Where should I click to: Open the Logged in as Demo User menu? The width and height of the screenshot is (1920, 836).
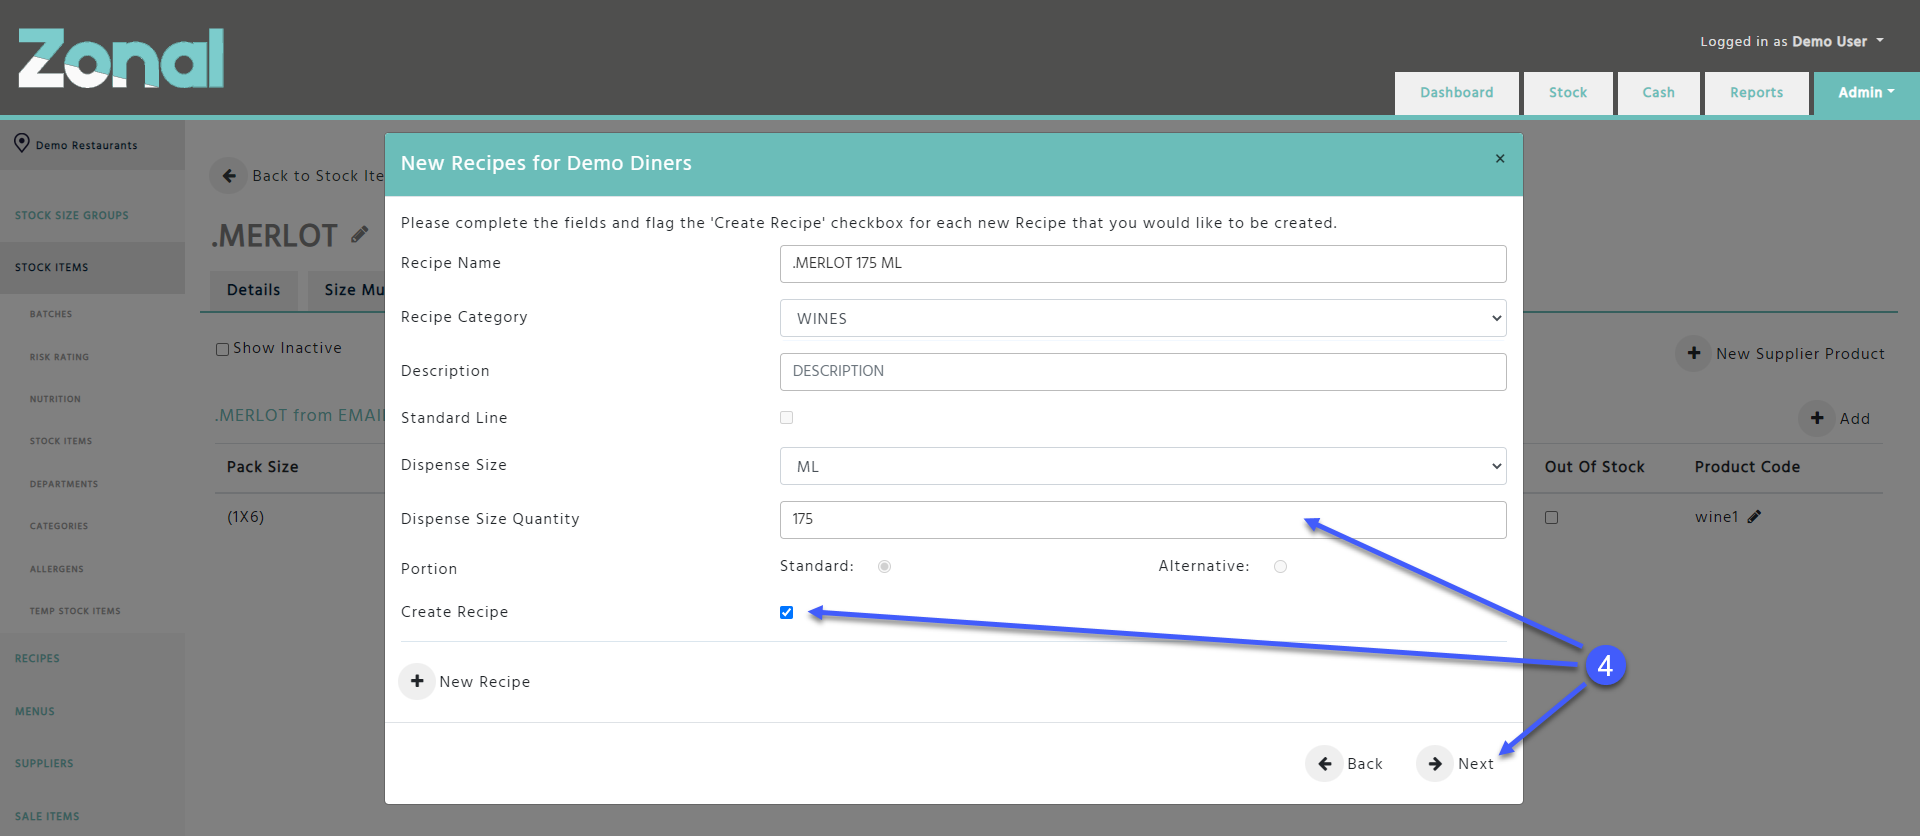pos(1792,41)
